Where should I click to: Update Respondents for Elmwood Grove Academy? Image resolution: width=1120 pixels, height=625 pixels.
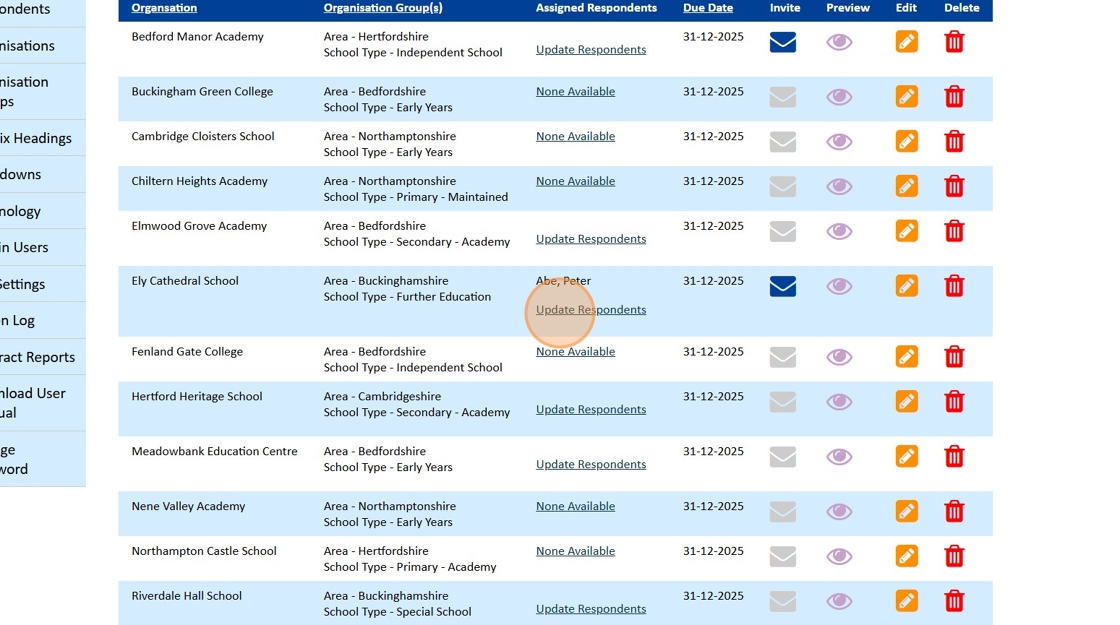[x=591, y=239]
